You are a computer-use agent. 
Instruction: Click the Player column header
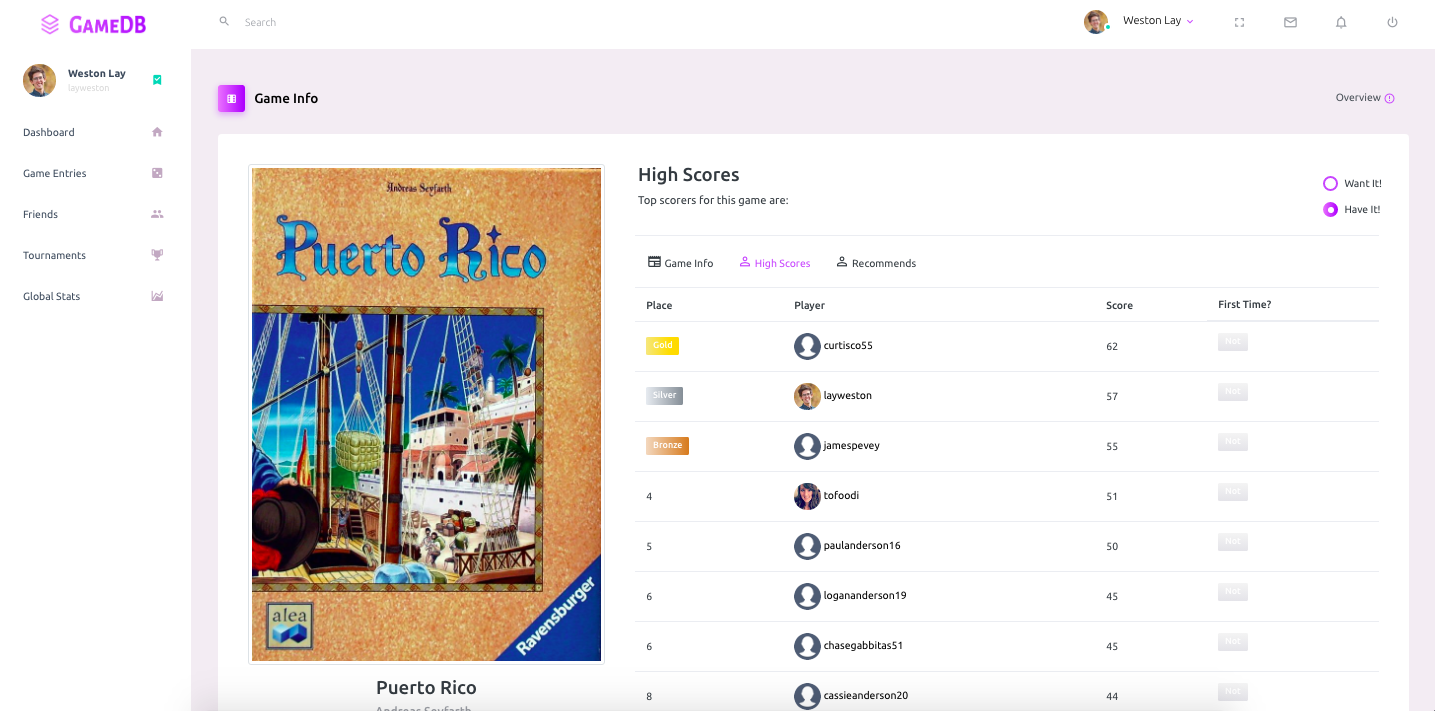(809, 306)
